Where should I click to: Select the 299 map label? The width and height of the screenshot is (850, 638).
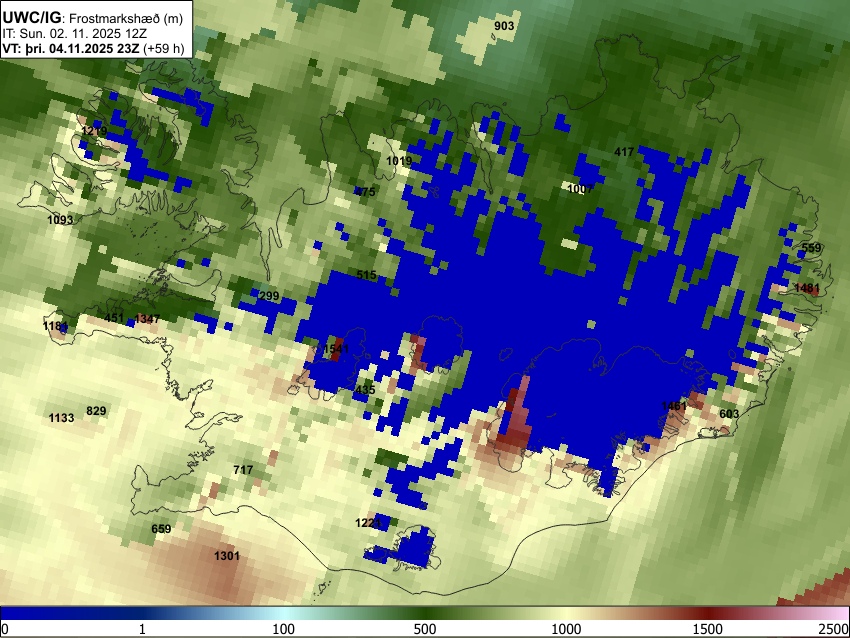click(x=269, y=295)
